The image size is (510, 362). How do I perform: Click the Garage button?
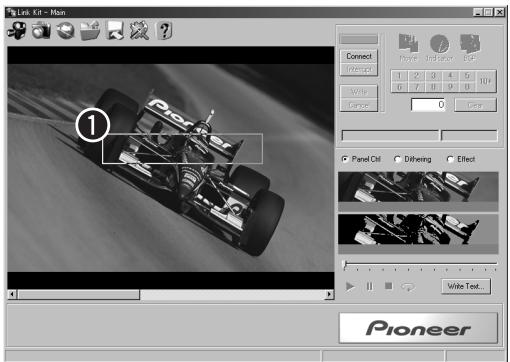(x=359, y=105)
